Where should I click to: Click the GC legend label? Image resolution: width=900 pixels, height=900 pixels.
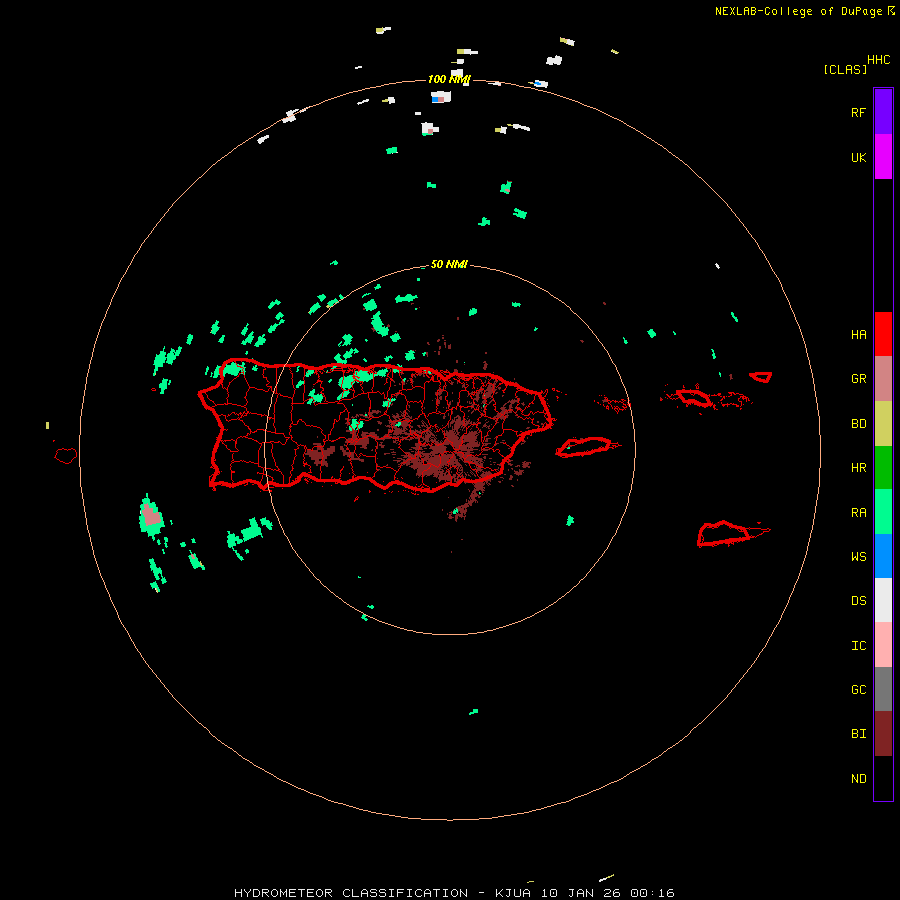point(858,689)
